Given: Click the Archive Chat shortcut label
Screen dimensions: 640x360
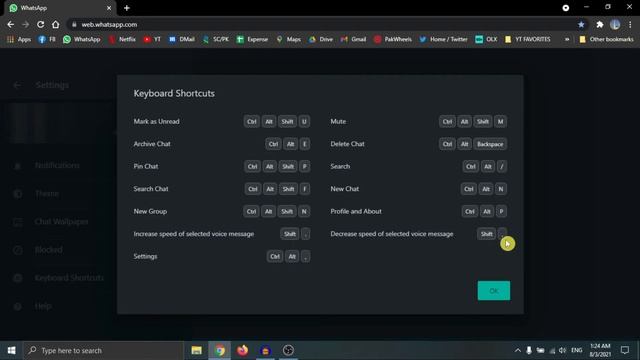Looking at the screenshot, I should (x=152, y=144).
